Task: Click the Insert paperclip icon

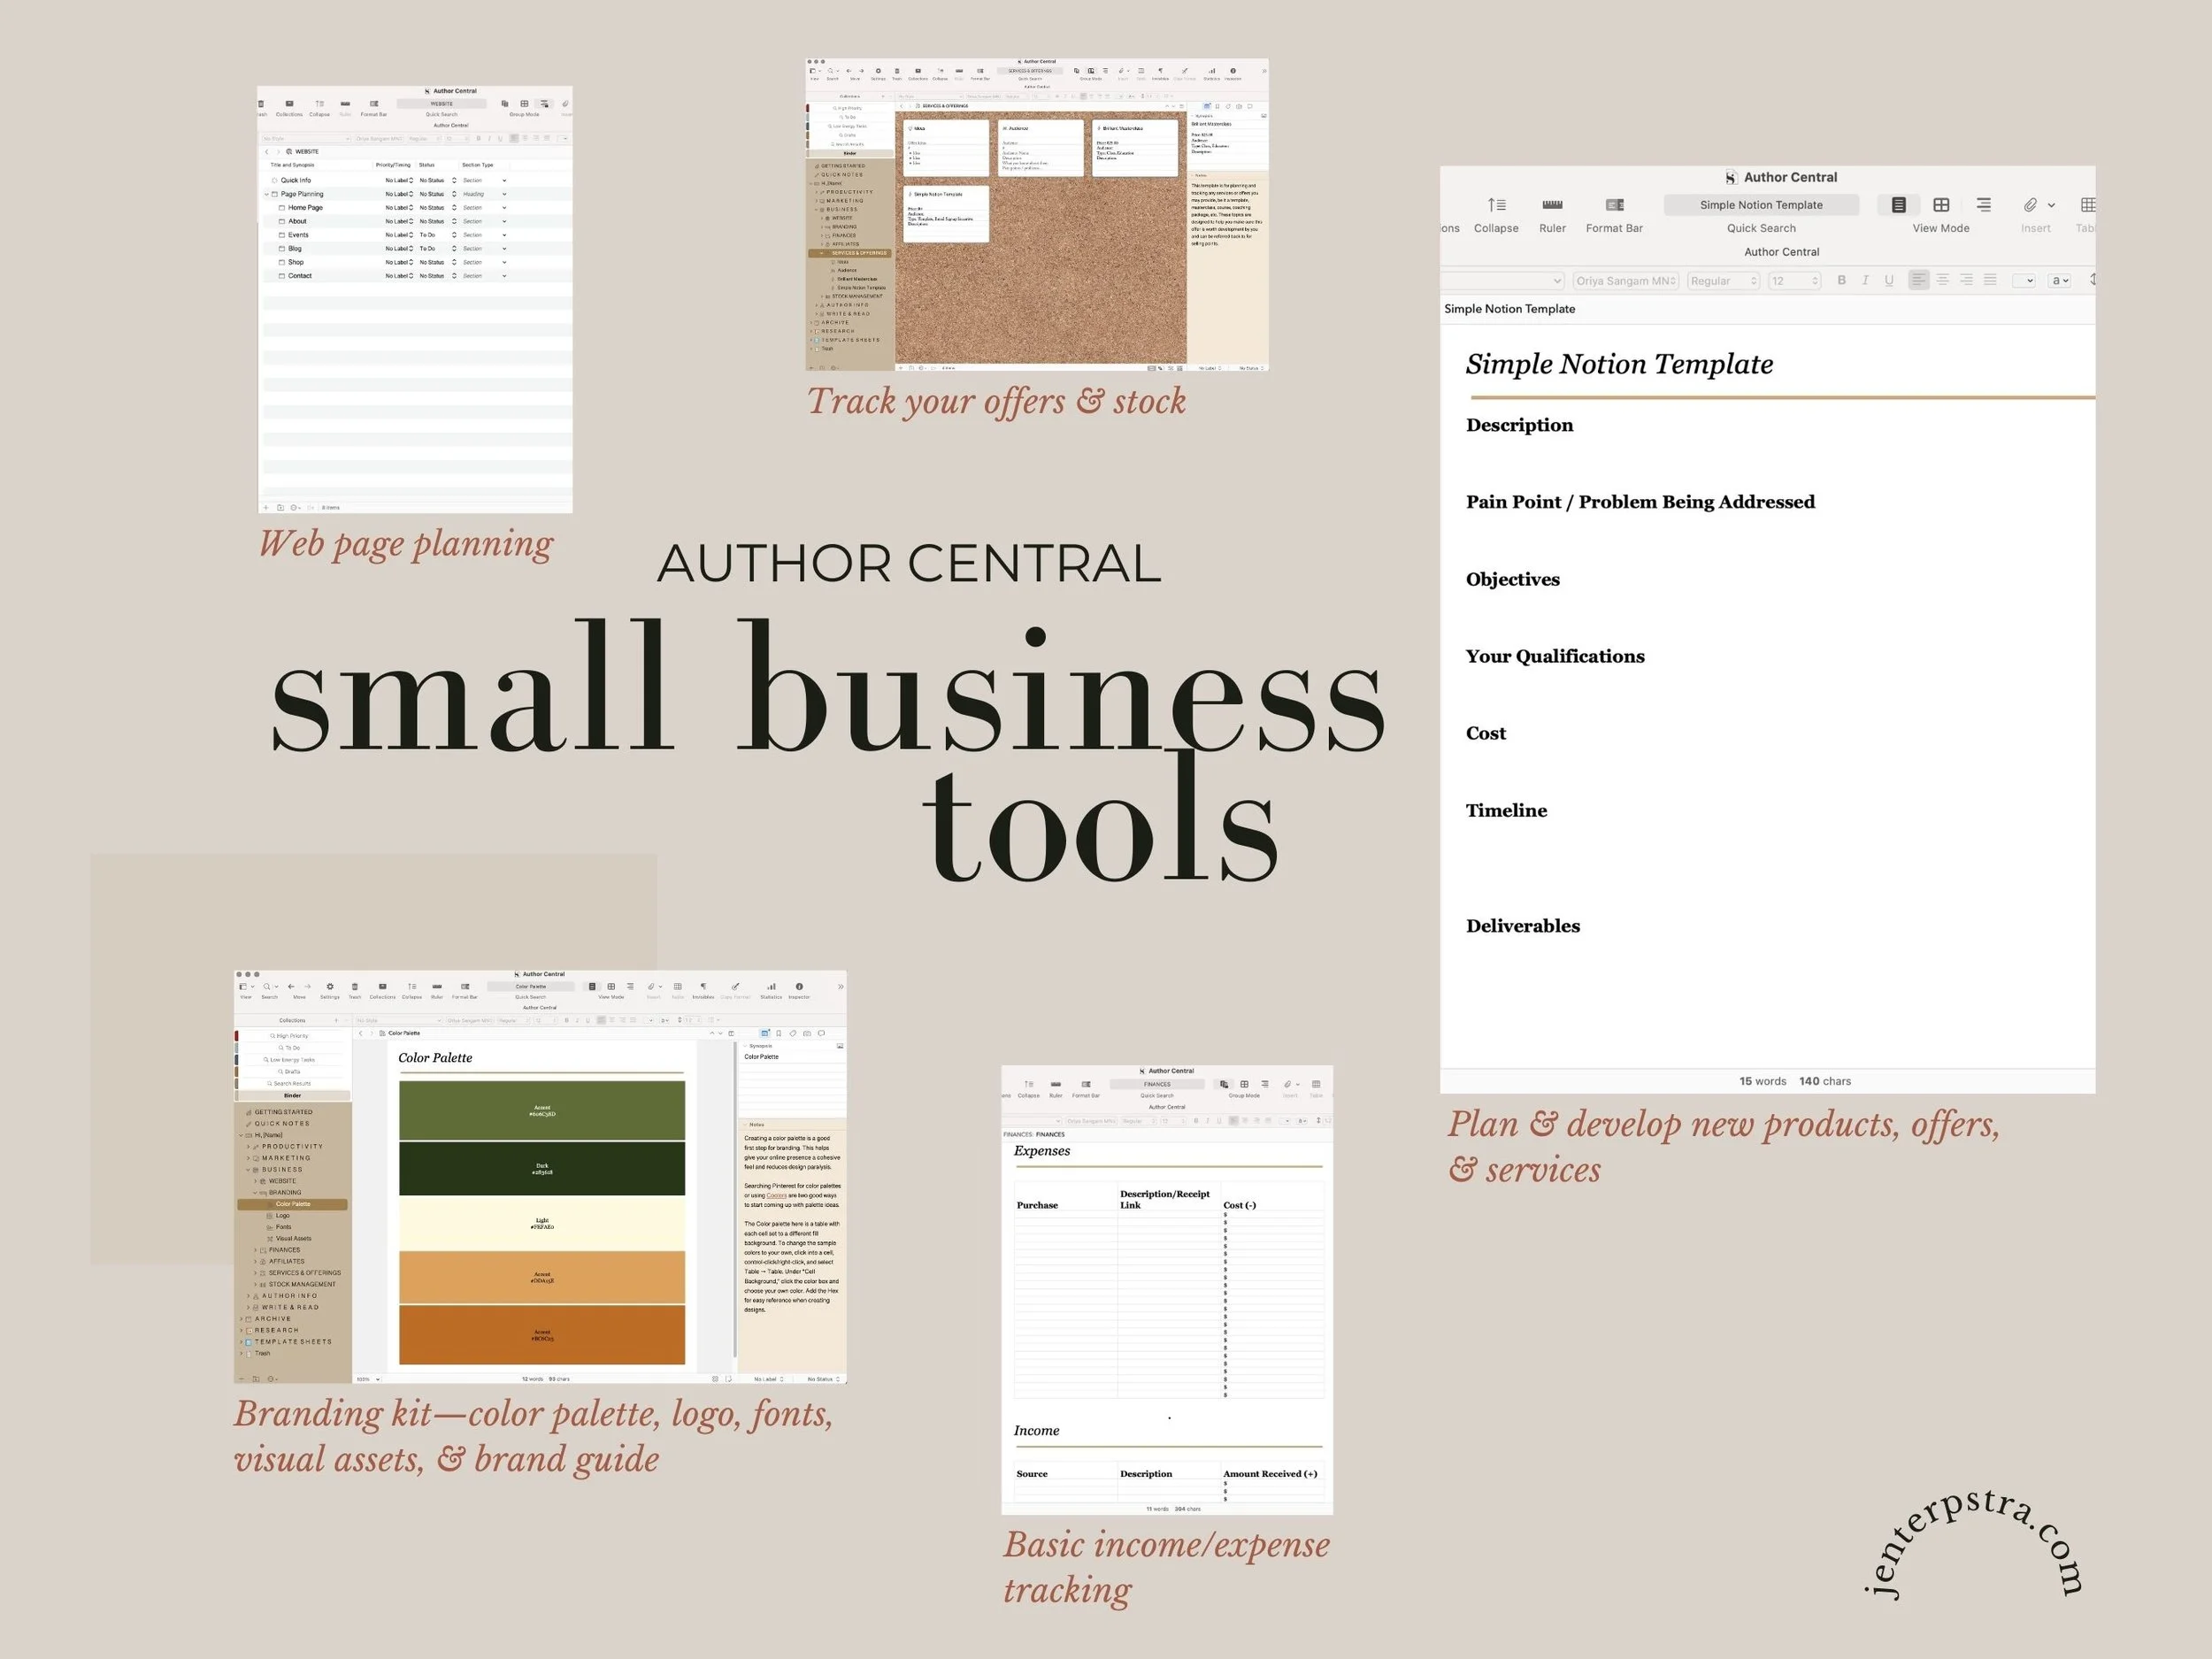Action: tap(2029, 205)
